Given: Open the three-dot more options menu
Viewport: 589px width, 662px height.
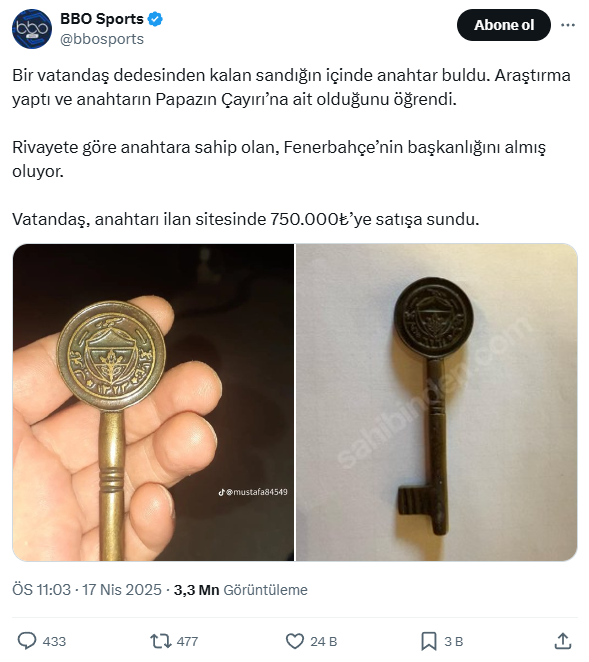Looking at the screenshot, I should [x=567, y=25].
